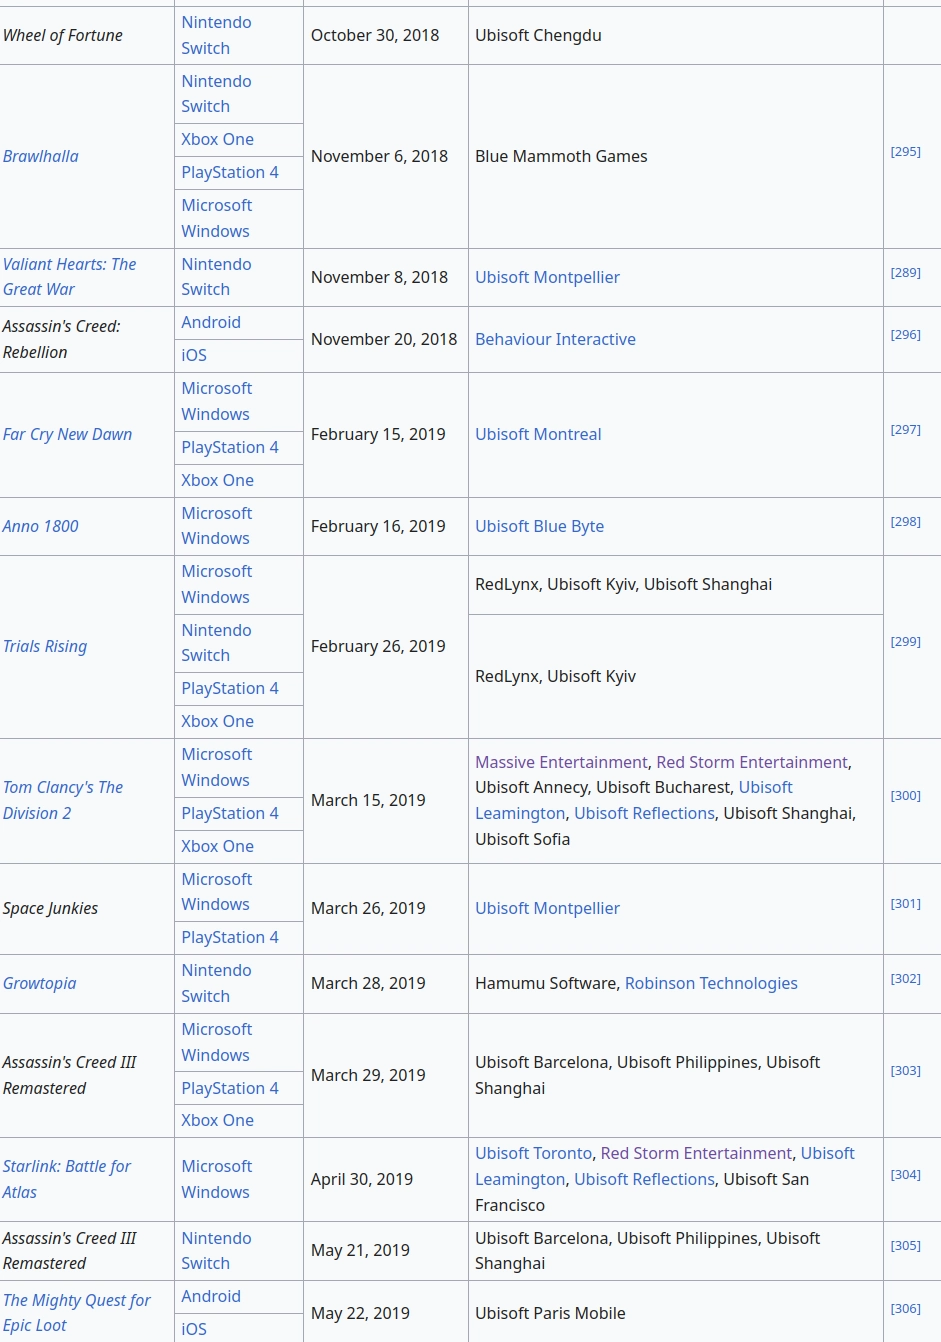Jump to citation reference 295
Viewport: 941px width, 1342px height.
point(905,152)
